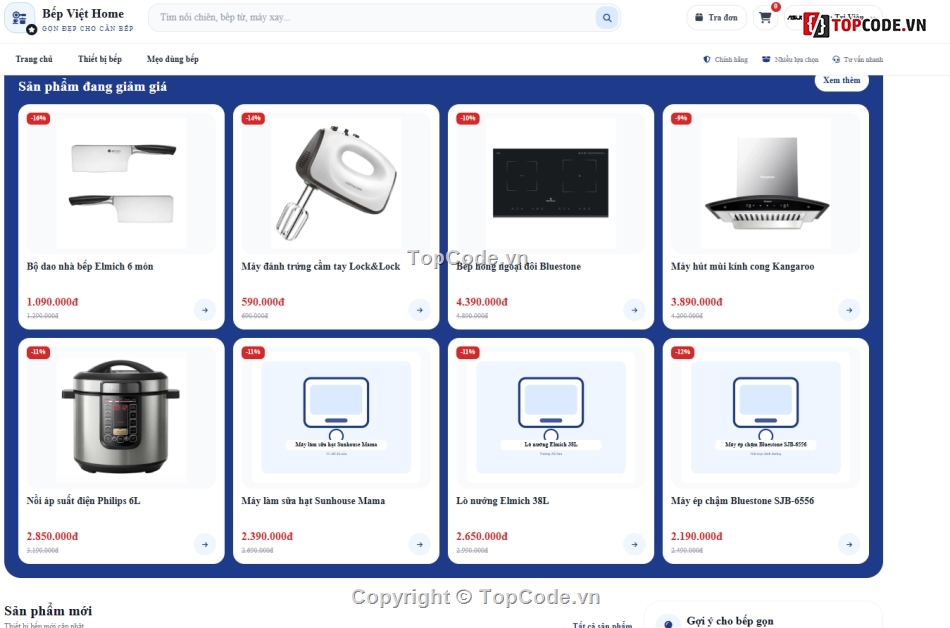This screenshot has width=950, height=628.
Task: Open Thiết bị bếp menu
Action: pos(100,59)
